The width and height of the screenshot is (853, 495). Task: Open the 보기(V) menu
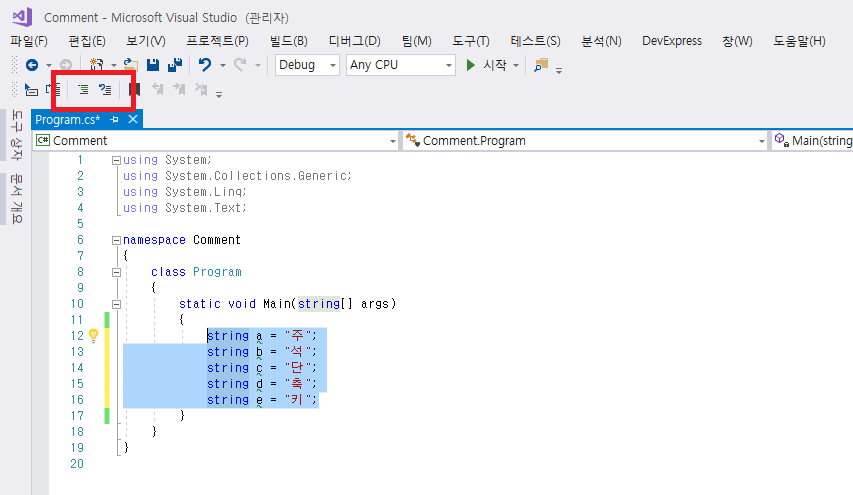coord(146,41)
